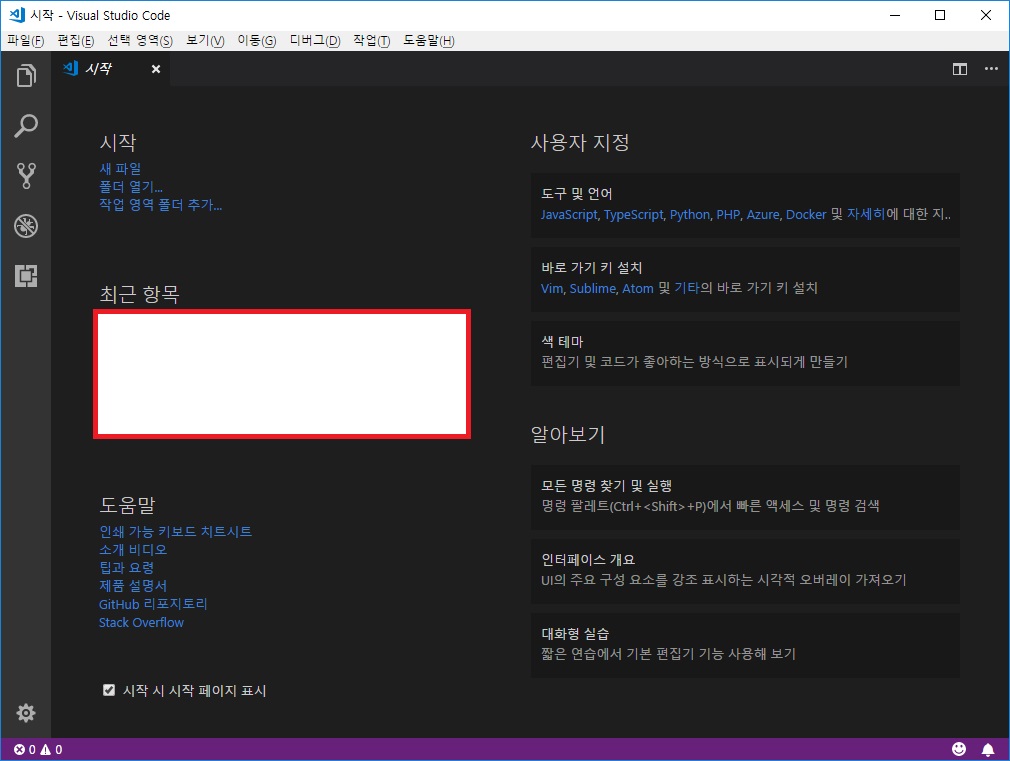This screenshot has width=1010, height=761.
Task: Click the feedback smiley icon
Action: (959, 749)
